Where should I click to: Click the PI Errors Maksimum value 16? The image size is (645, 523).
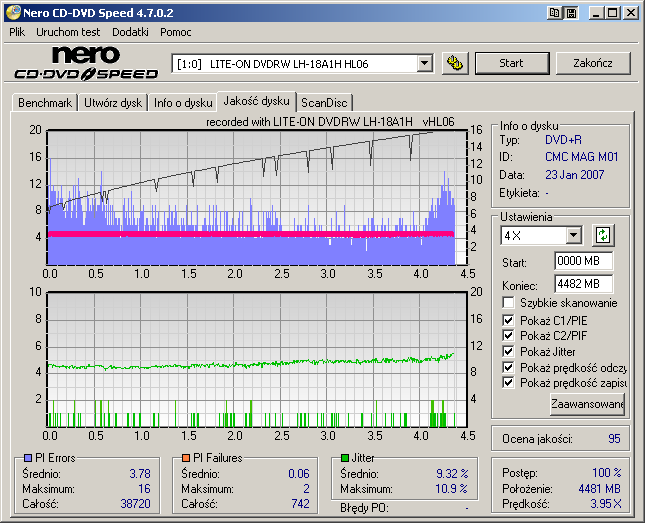pyautogui.click(x=144, y=488)
